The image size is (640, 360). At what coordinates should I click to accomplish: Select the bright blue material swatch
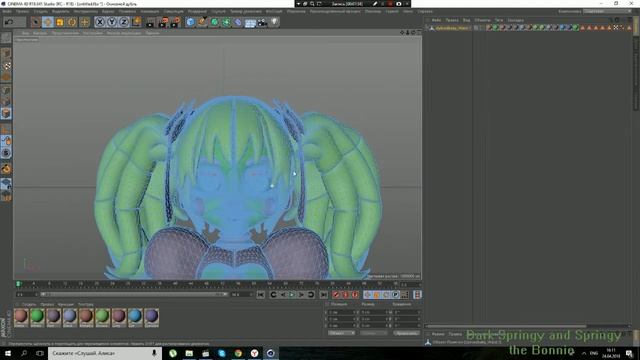(x=135, y=318)
